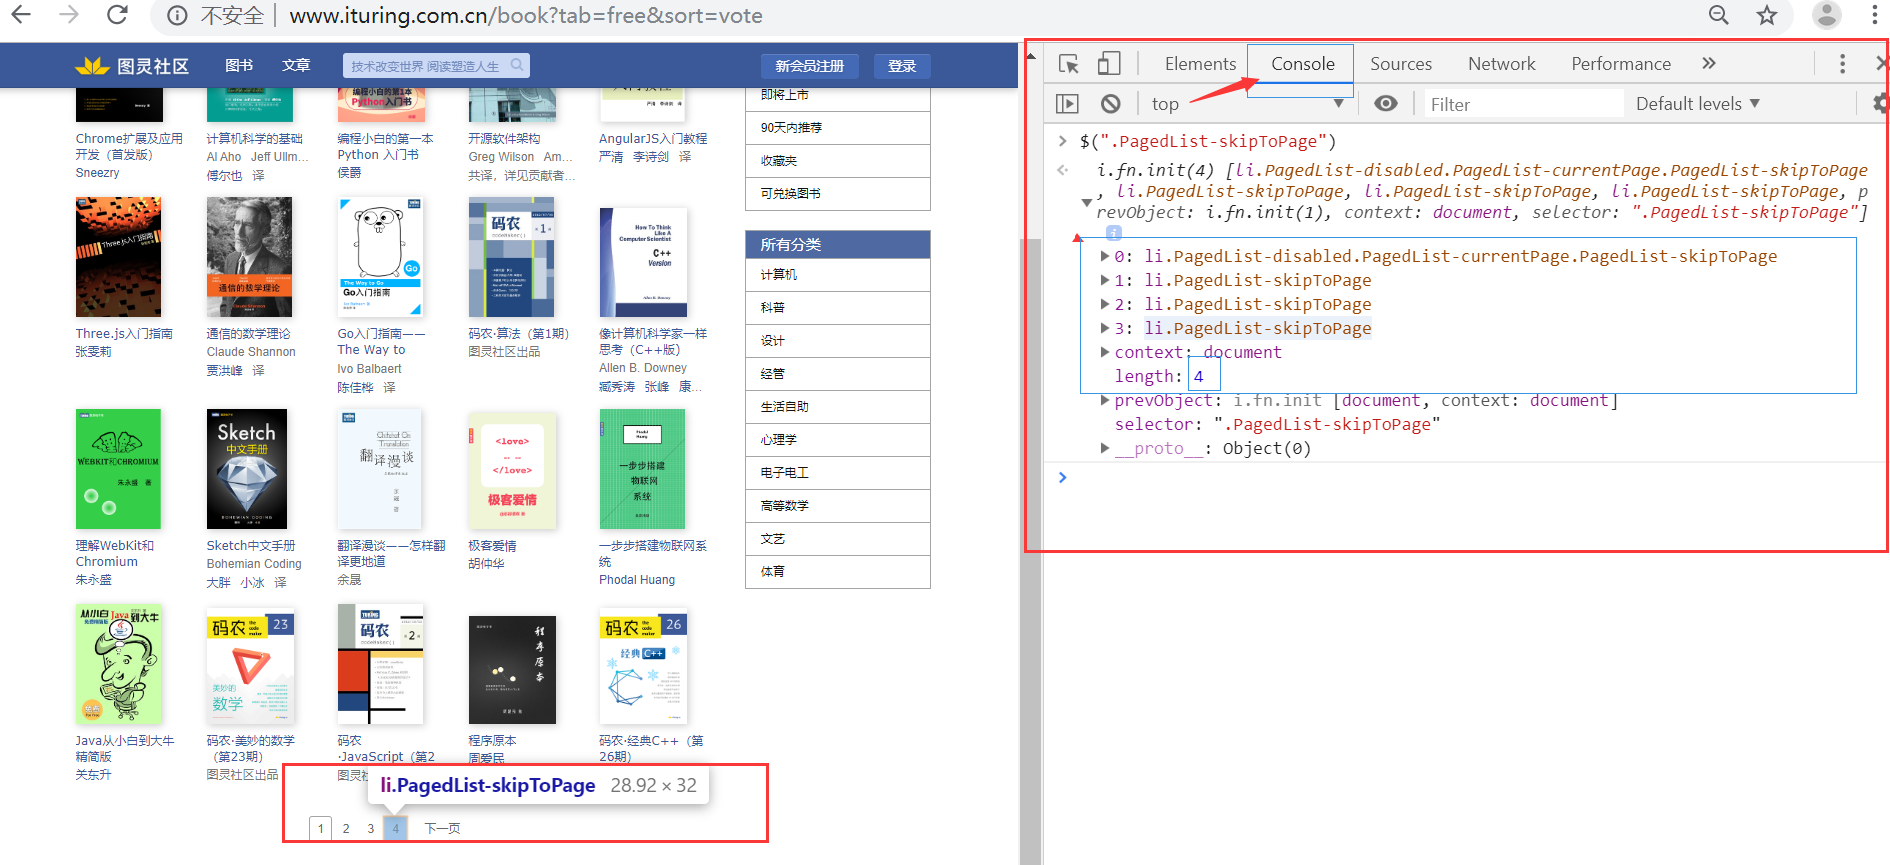This screenshot has width=1890, height=865.
Task: Clear the console output
Action: coord(1110,103)
